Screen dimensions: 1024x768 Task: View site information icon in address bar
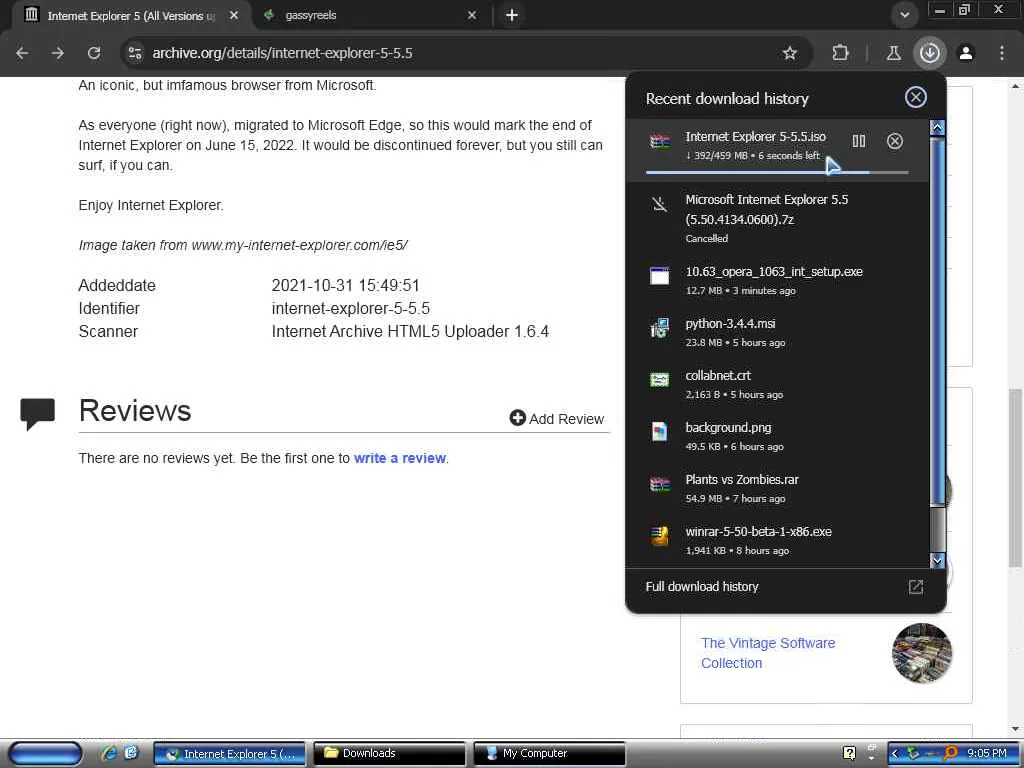tap(135, 53)
